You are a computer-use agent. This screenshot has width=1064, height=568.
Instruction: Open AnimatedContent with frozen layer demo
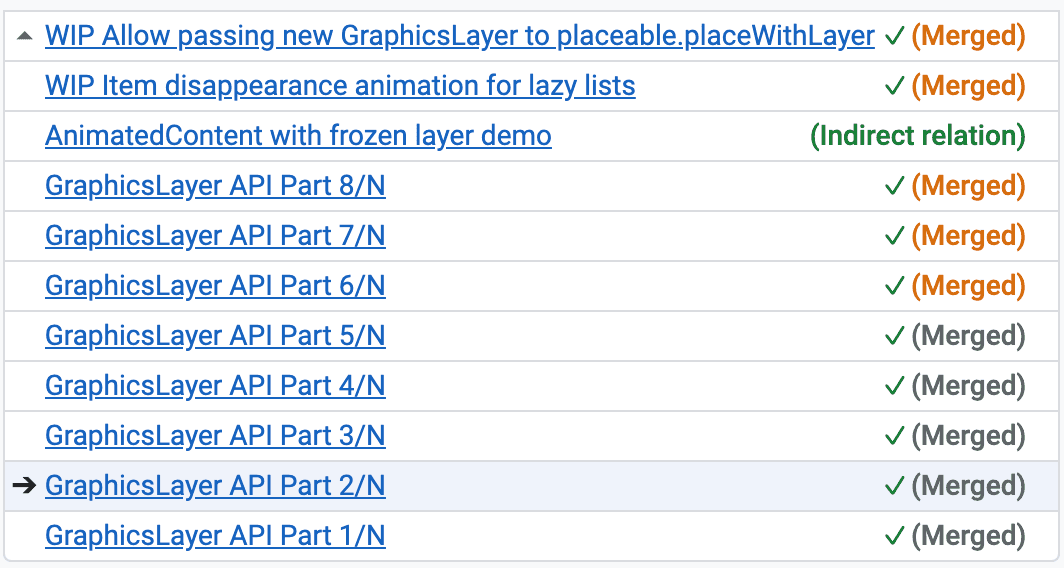[x=298, y=136]
